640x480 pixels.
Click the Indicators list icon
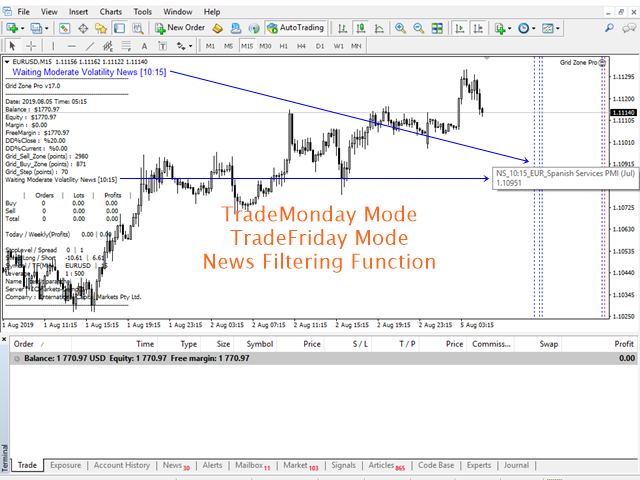tap(500, 28)
